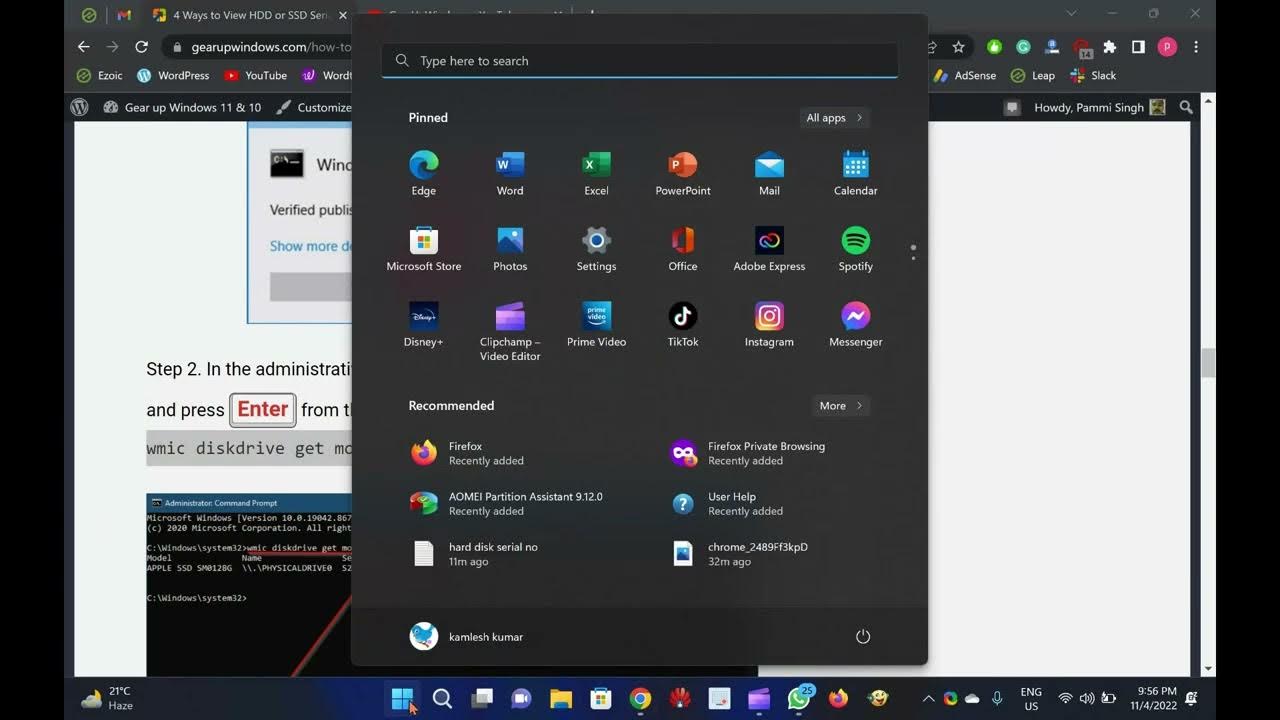Screen dimensions: 1280x720
Task: Show hidden system tray icons
Action: click(x=928, y=698)
